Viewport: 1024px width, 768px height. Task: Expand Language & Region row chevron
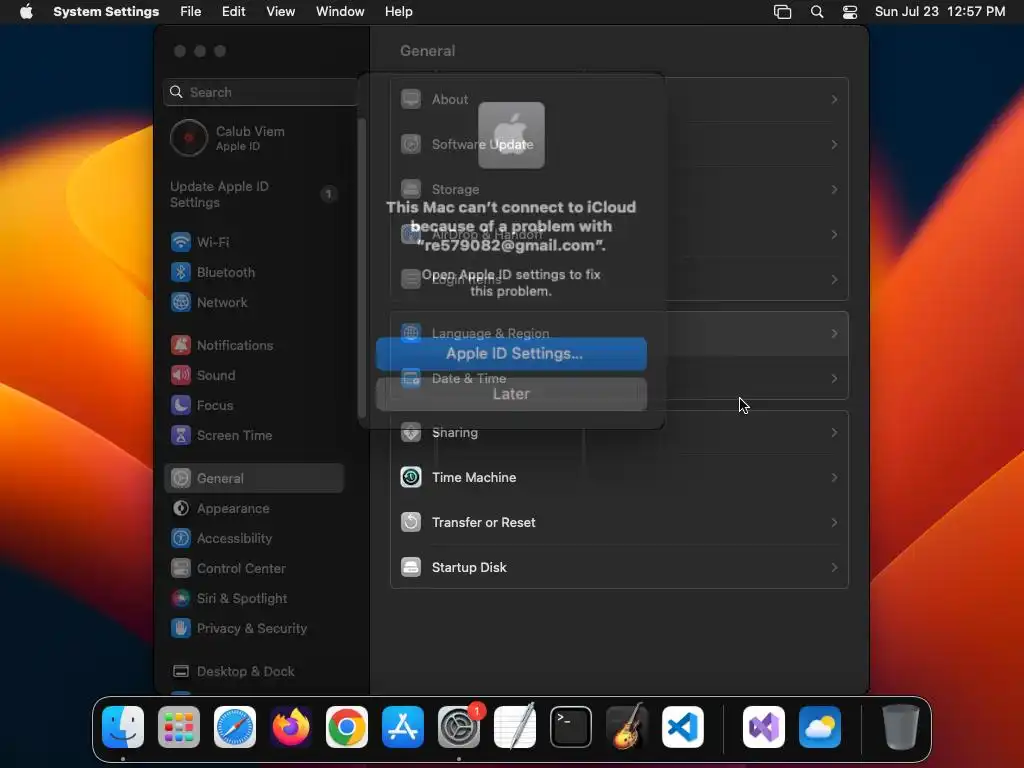[834, 334]
